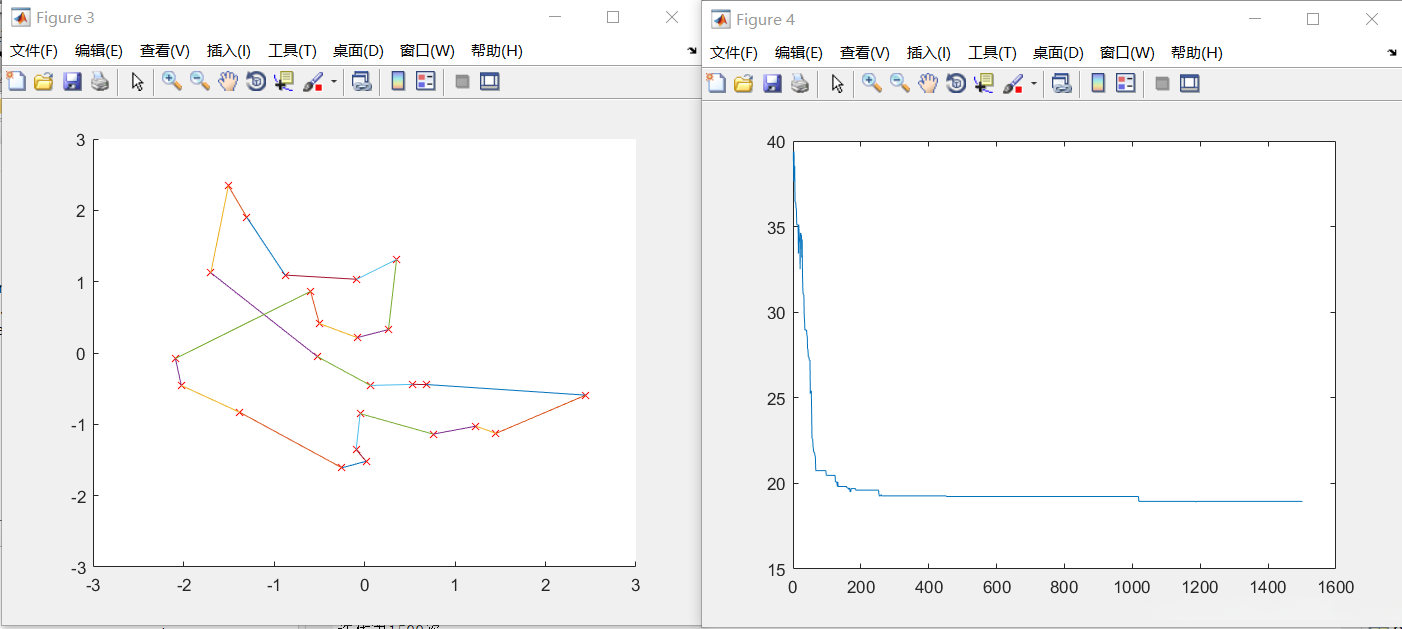Image resolution: width=1402 pixels, height=629 pixels.
Task: Click Open File icon in Figure 3 toolbar
Action: pyautogui.click(x=43, y=82)
